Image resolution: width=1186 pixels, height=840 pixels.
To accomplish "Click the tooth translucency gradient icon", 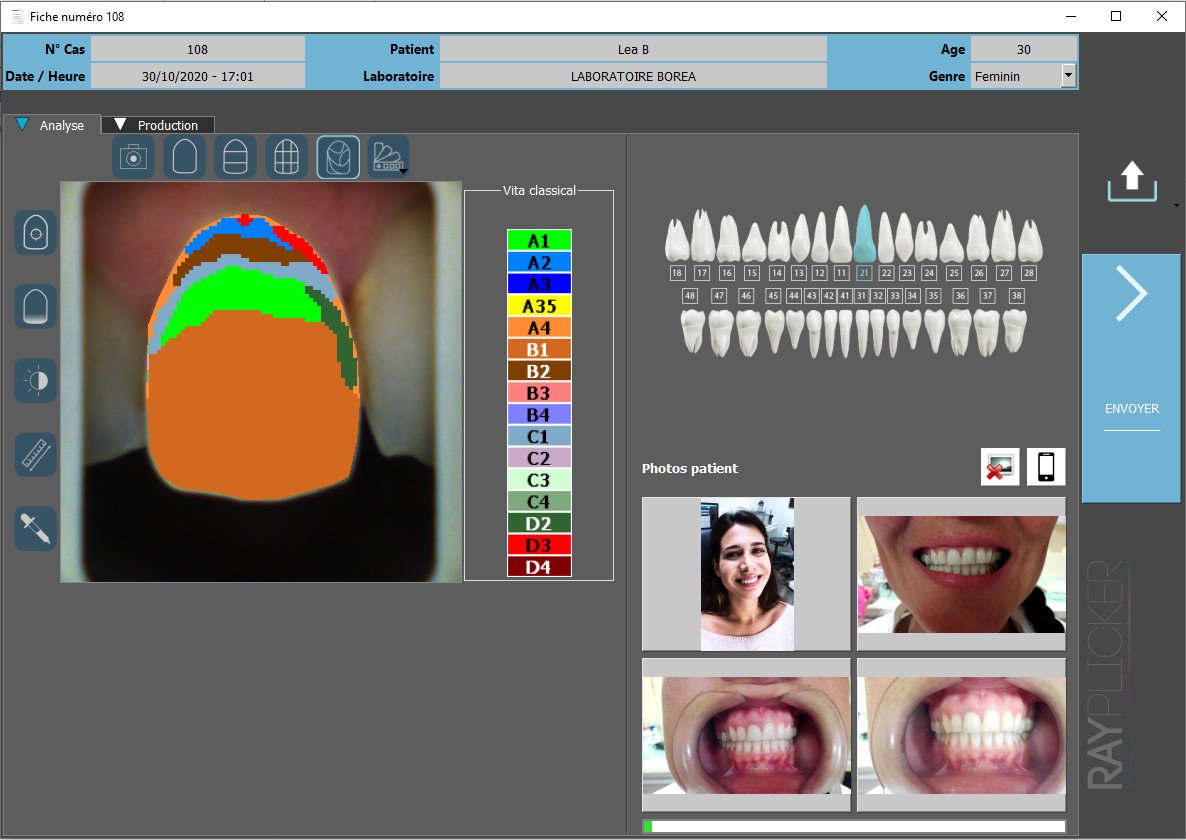I will [x=36, y=306].
